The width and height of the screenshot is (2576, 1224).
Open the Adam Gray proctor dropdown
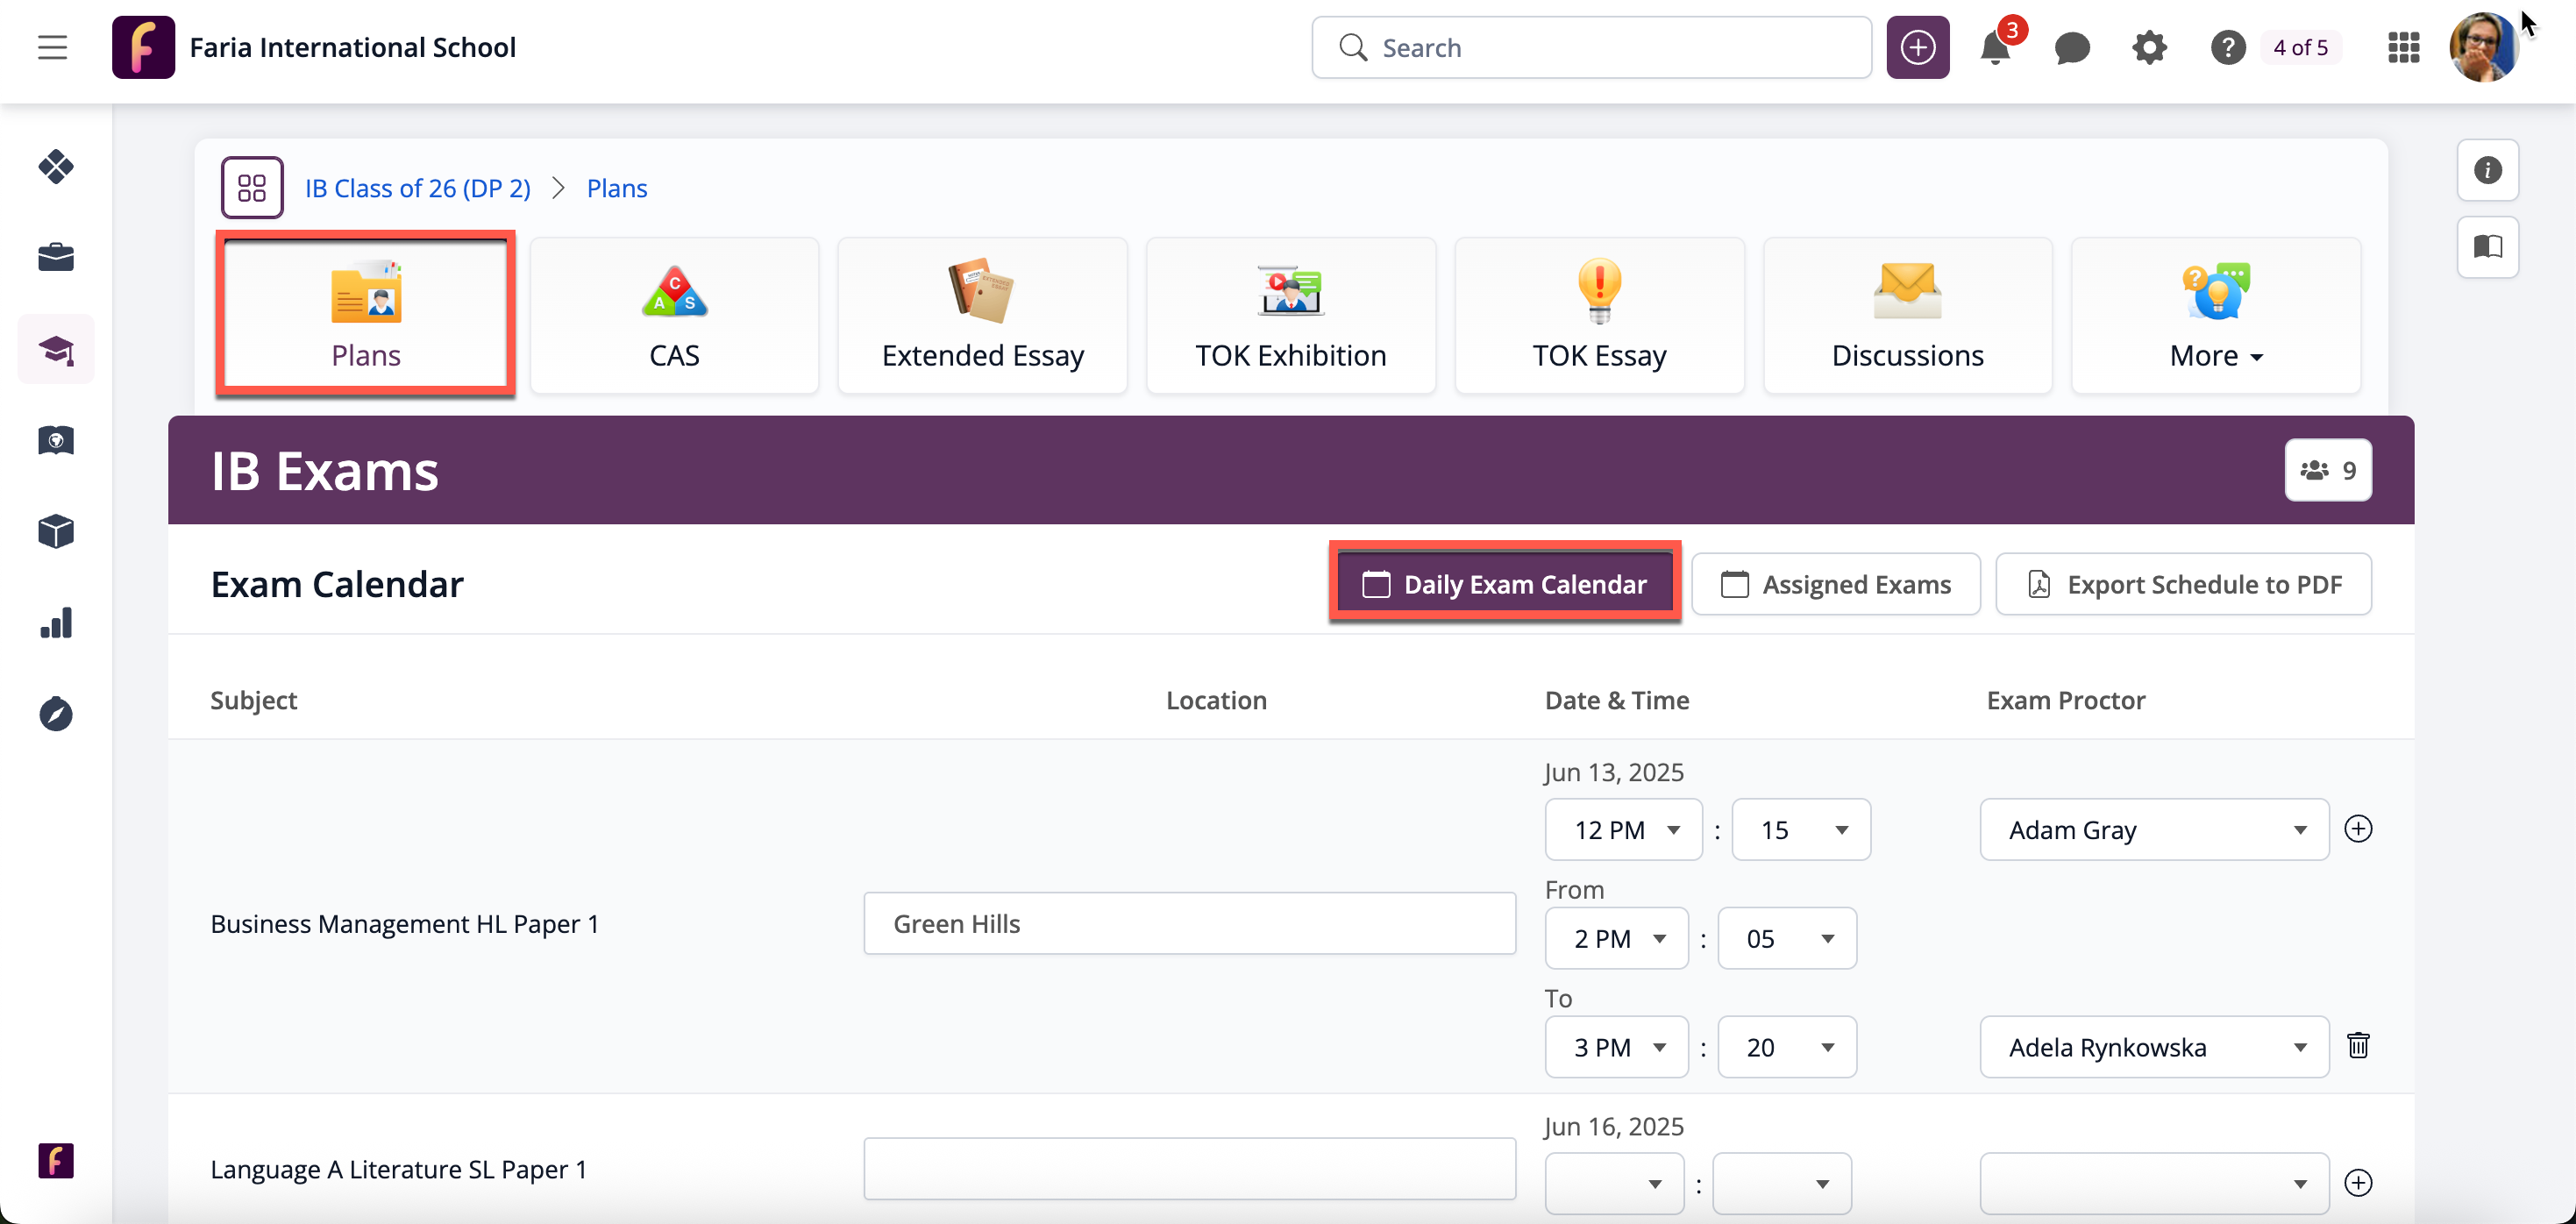click(2153, 830)
